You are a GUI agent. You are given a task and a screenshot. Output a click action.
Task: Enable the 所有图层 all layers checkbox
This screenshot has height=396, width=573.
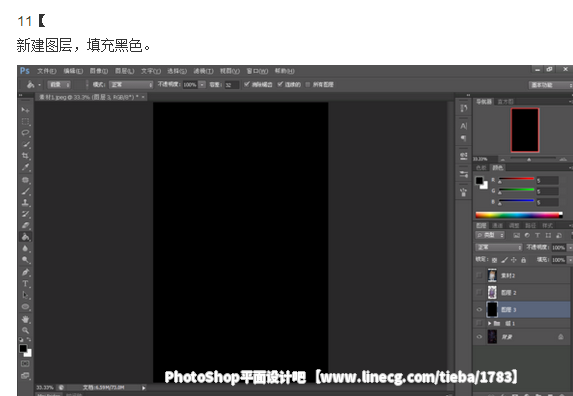click(x=308, y=84)
